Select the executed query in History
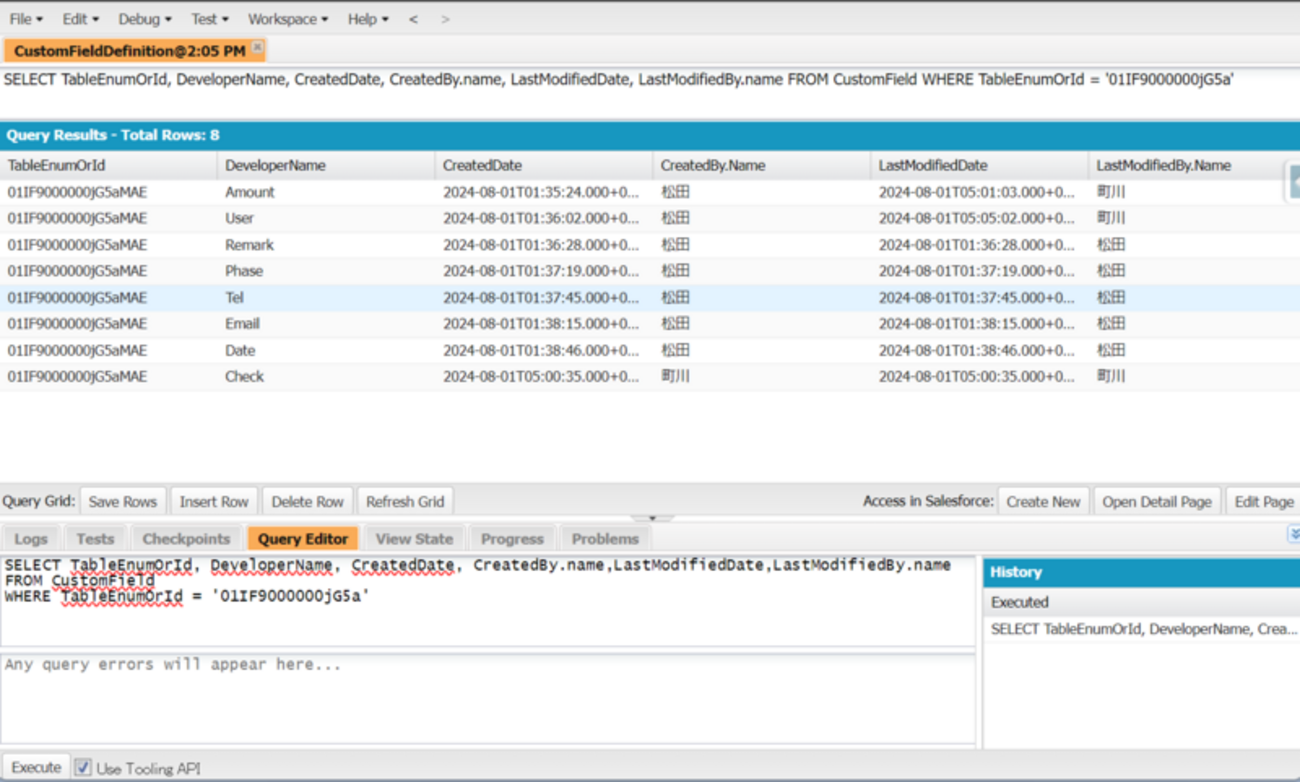 [1143, 629]
